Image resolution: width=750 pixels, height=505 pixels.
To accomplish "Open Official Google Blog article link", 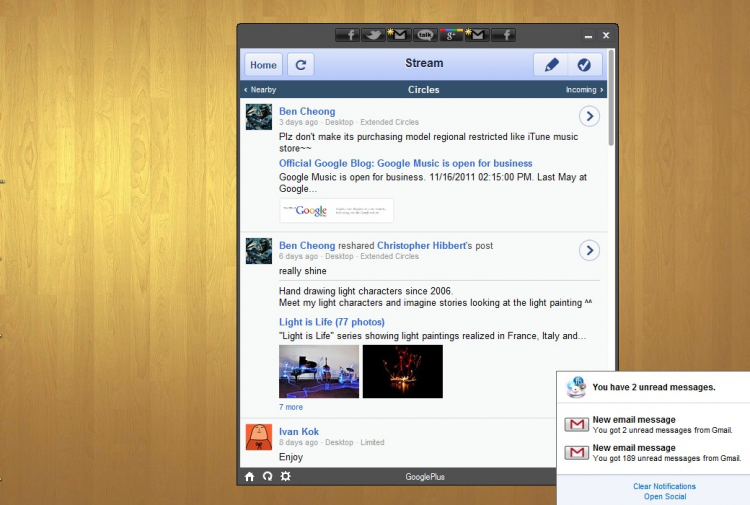I will [x=405, y=163].
